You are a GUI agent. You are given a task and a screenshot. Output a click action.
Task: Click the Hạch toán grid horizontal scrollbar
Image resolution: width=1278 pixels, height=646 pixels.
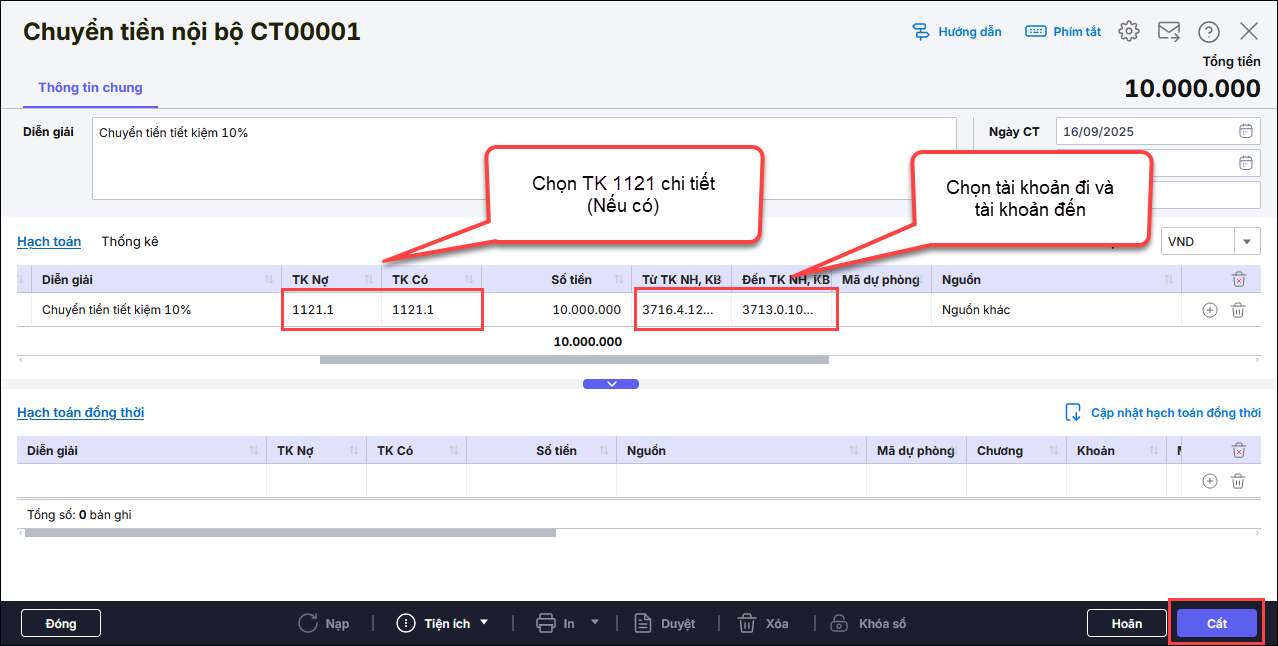pos(573,359)
